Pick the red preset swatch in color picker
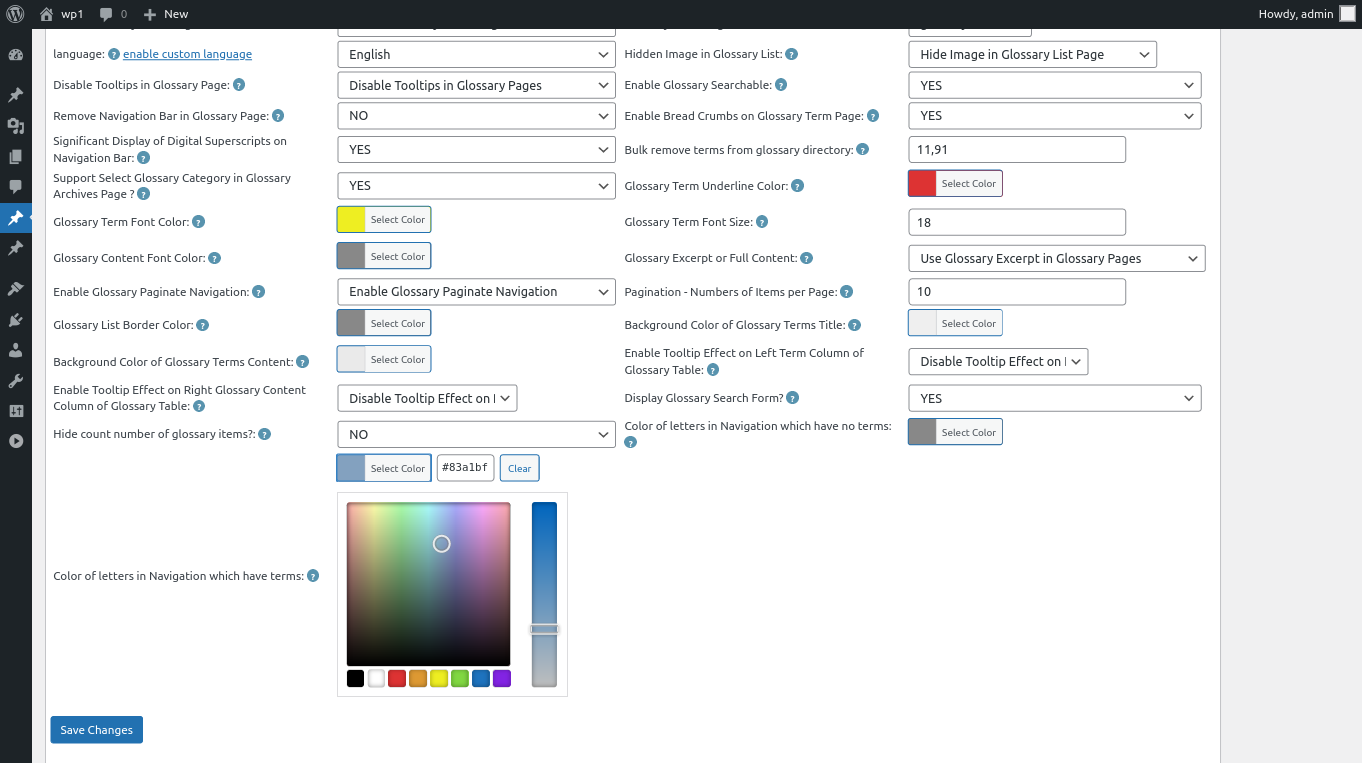This screenshot has height=763, width=1362. (x=397, y=679)
